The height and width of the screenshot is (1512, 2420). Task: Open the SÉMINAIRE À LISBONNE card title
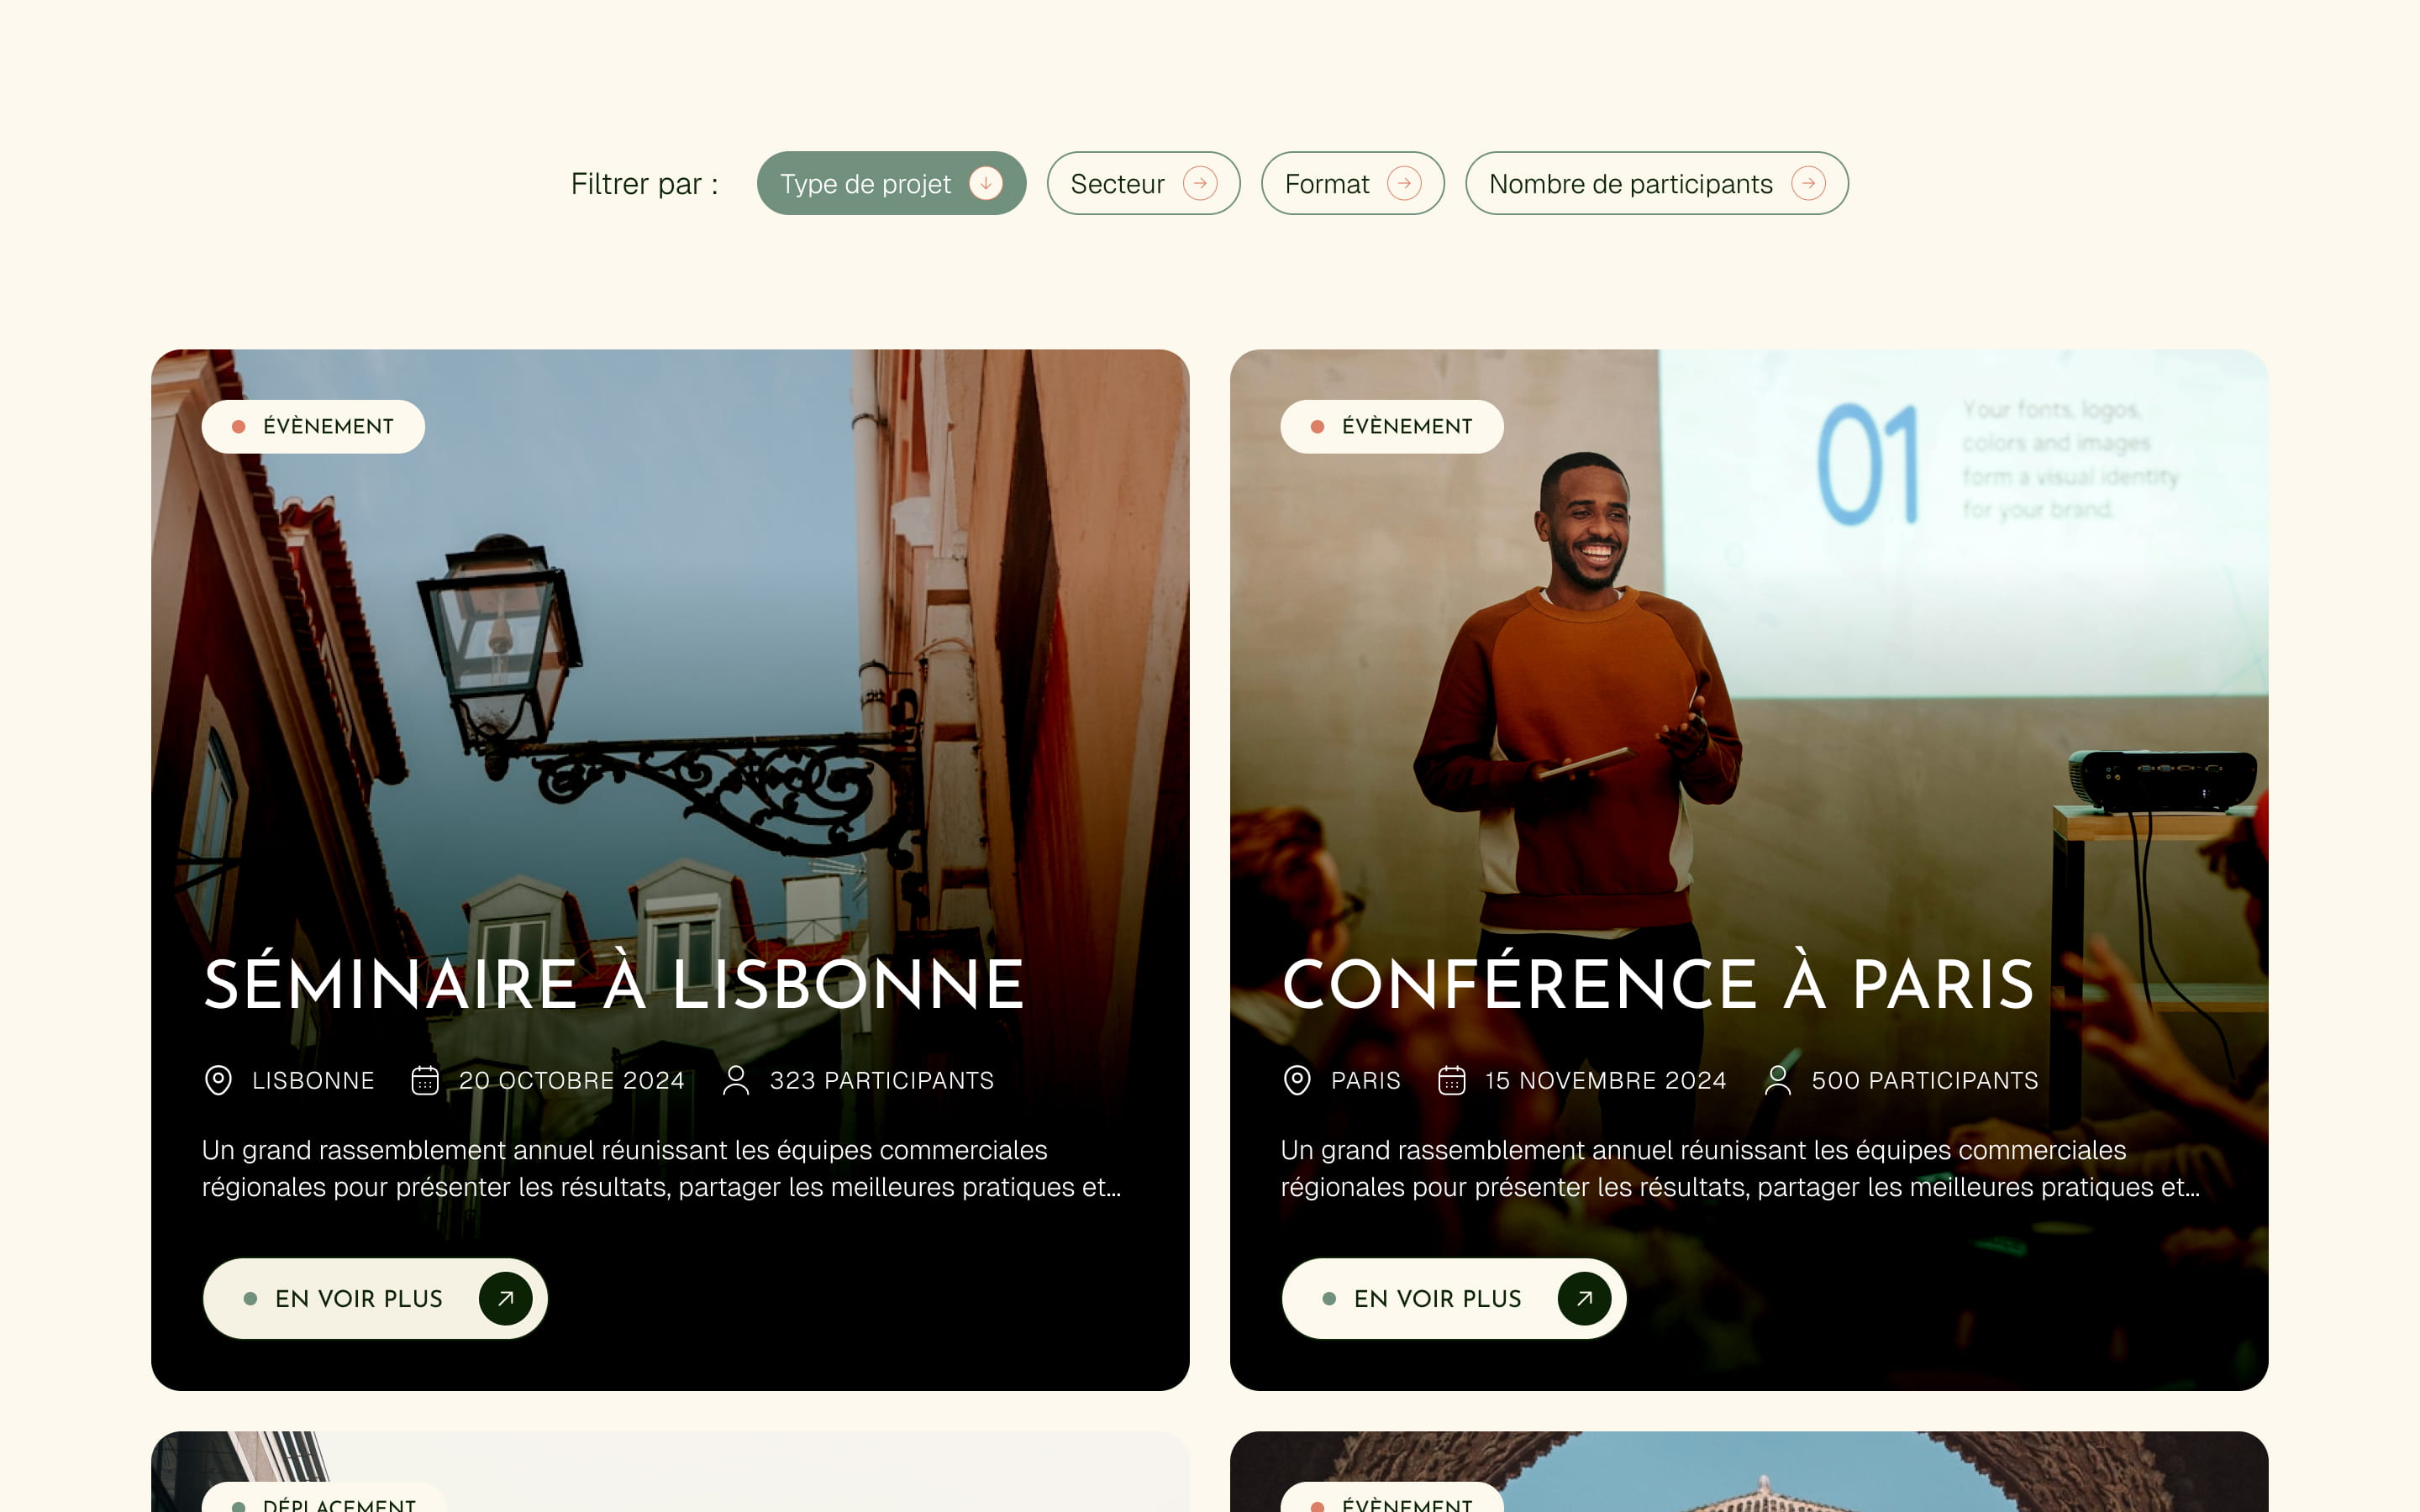[x=614, y=984]
